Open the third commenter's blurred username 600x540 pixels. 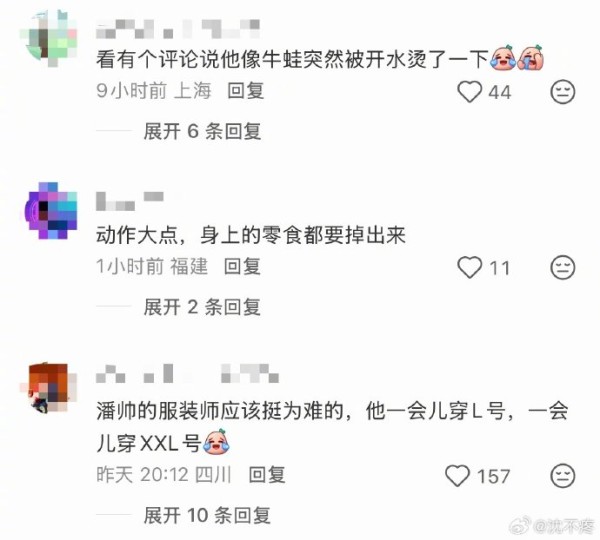coord(187,374)
